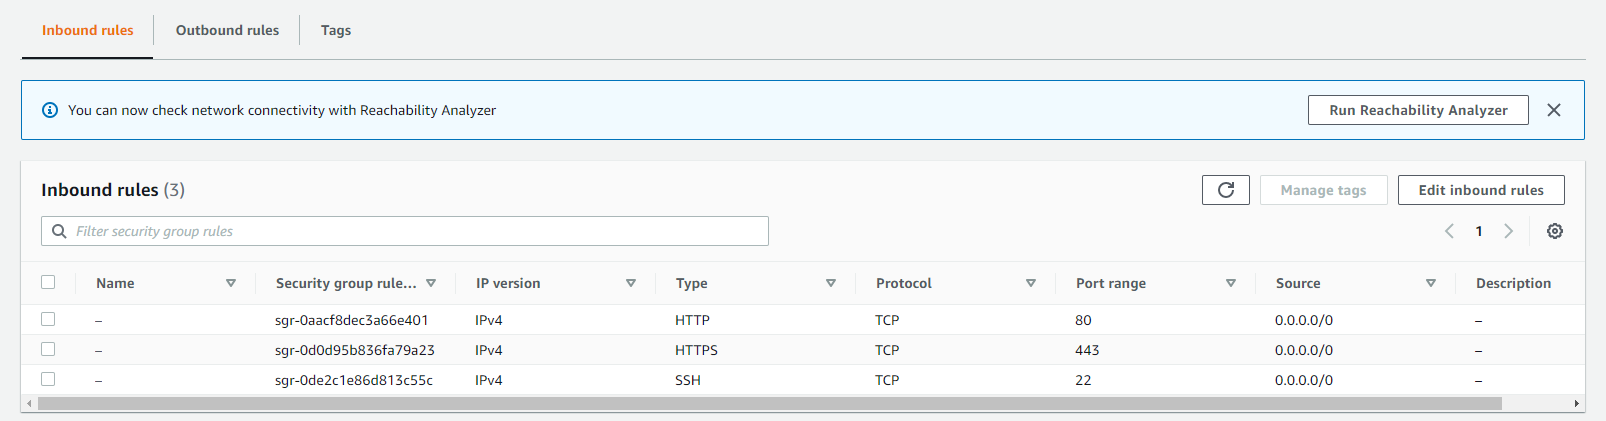Click the info icon in the banner
Screen dimensions: 1606x421
[x=50, y=110]
